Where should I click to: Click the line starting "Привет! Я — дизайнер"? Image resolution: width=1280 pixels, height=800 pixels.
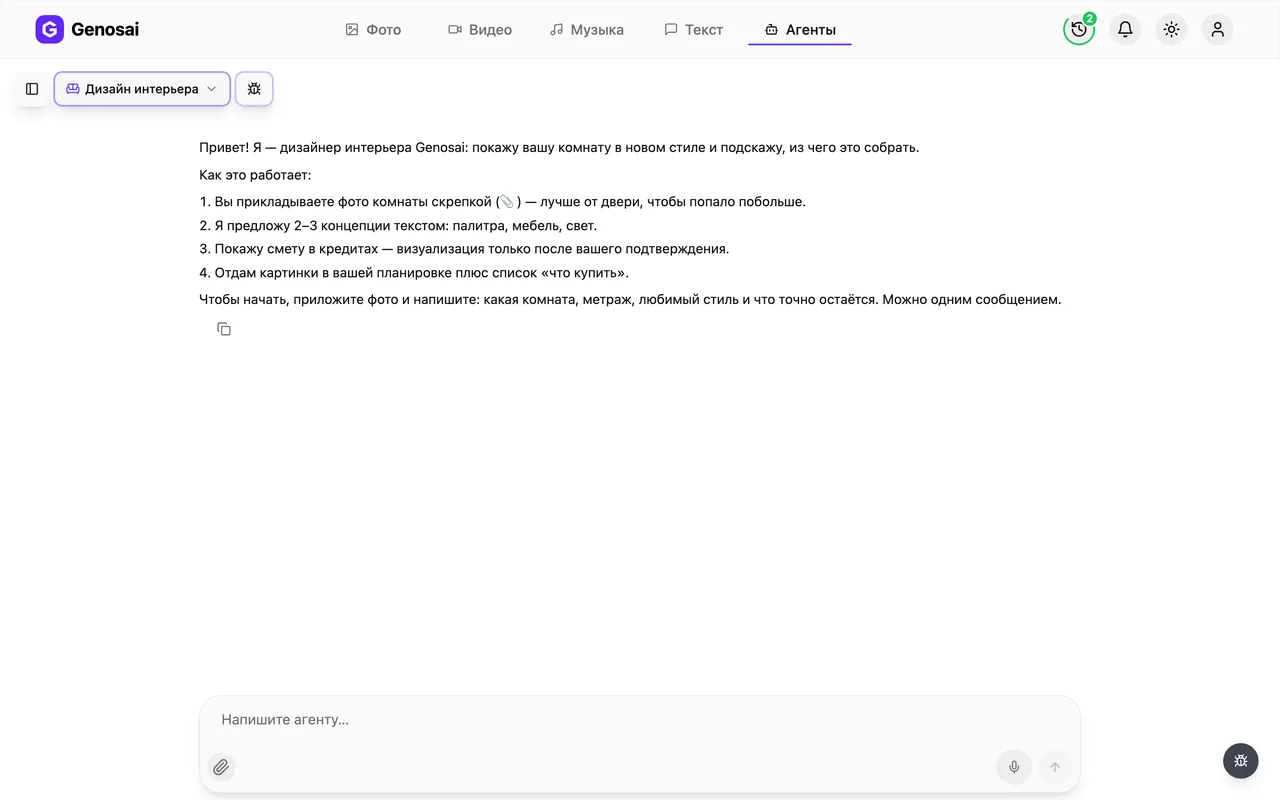pyautogui.click(x=559, y=148)
